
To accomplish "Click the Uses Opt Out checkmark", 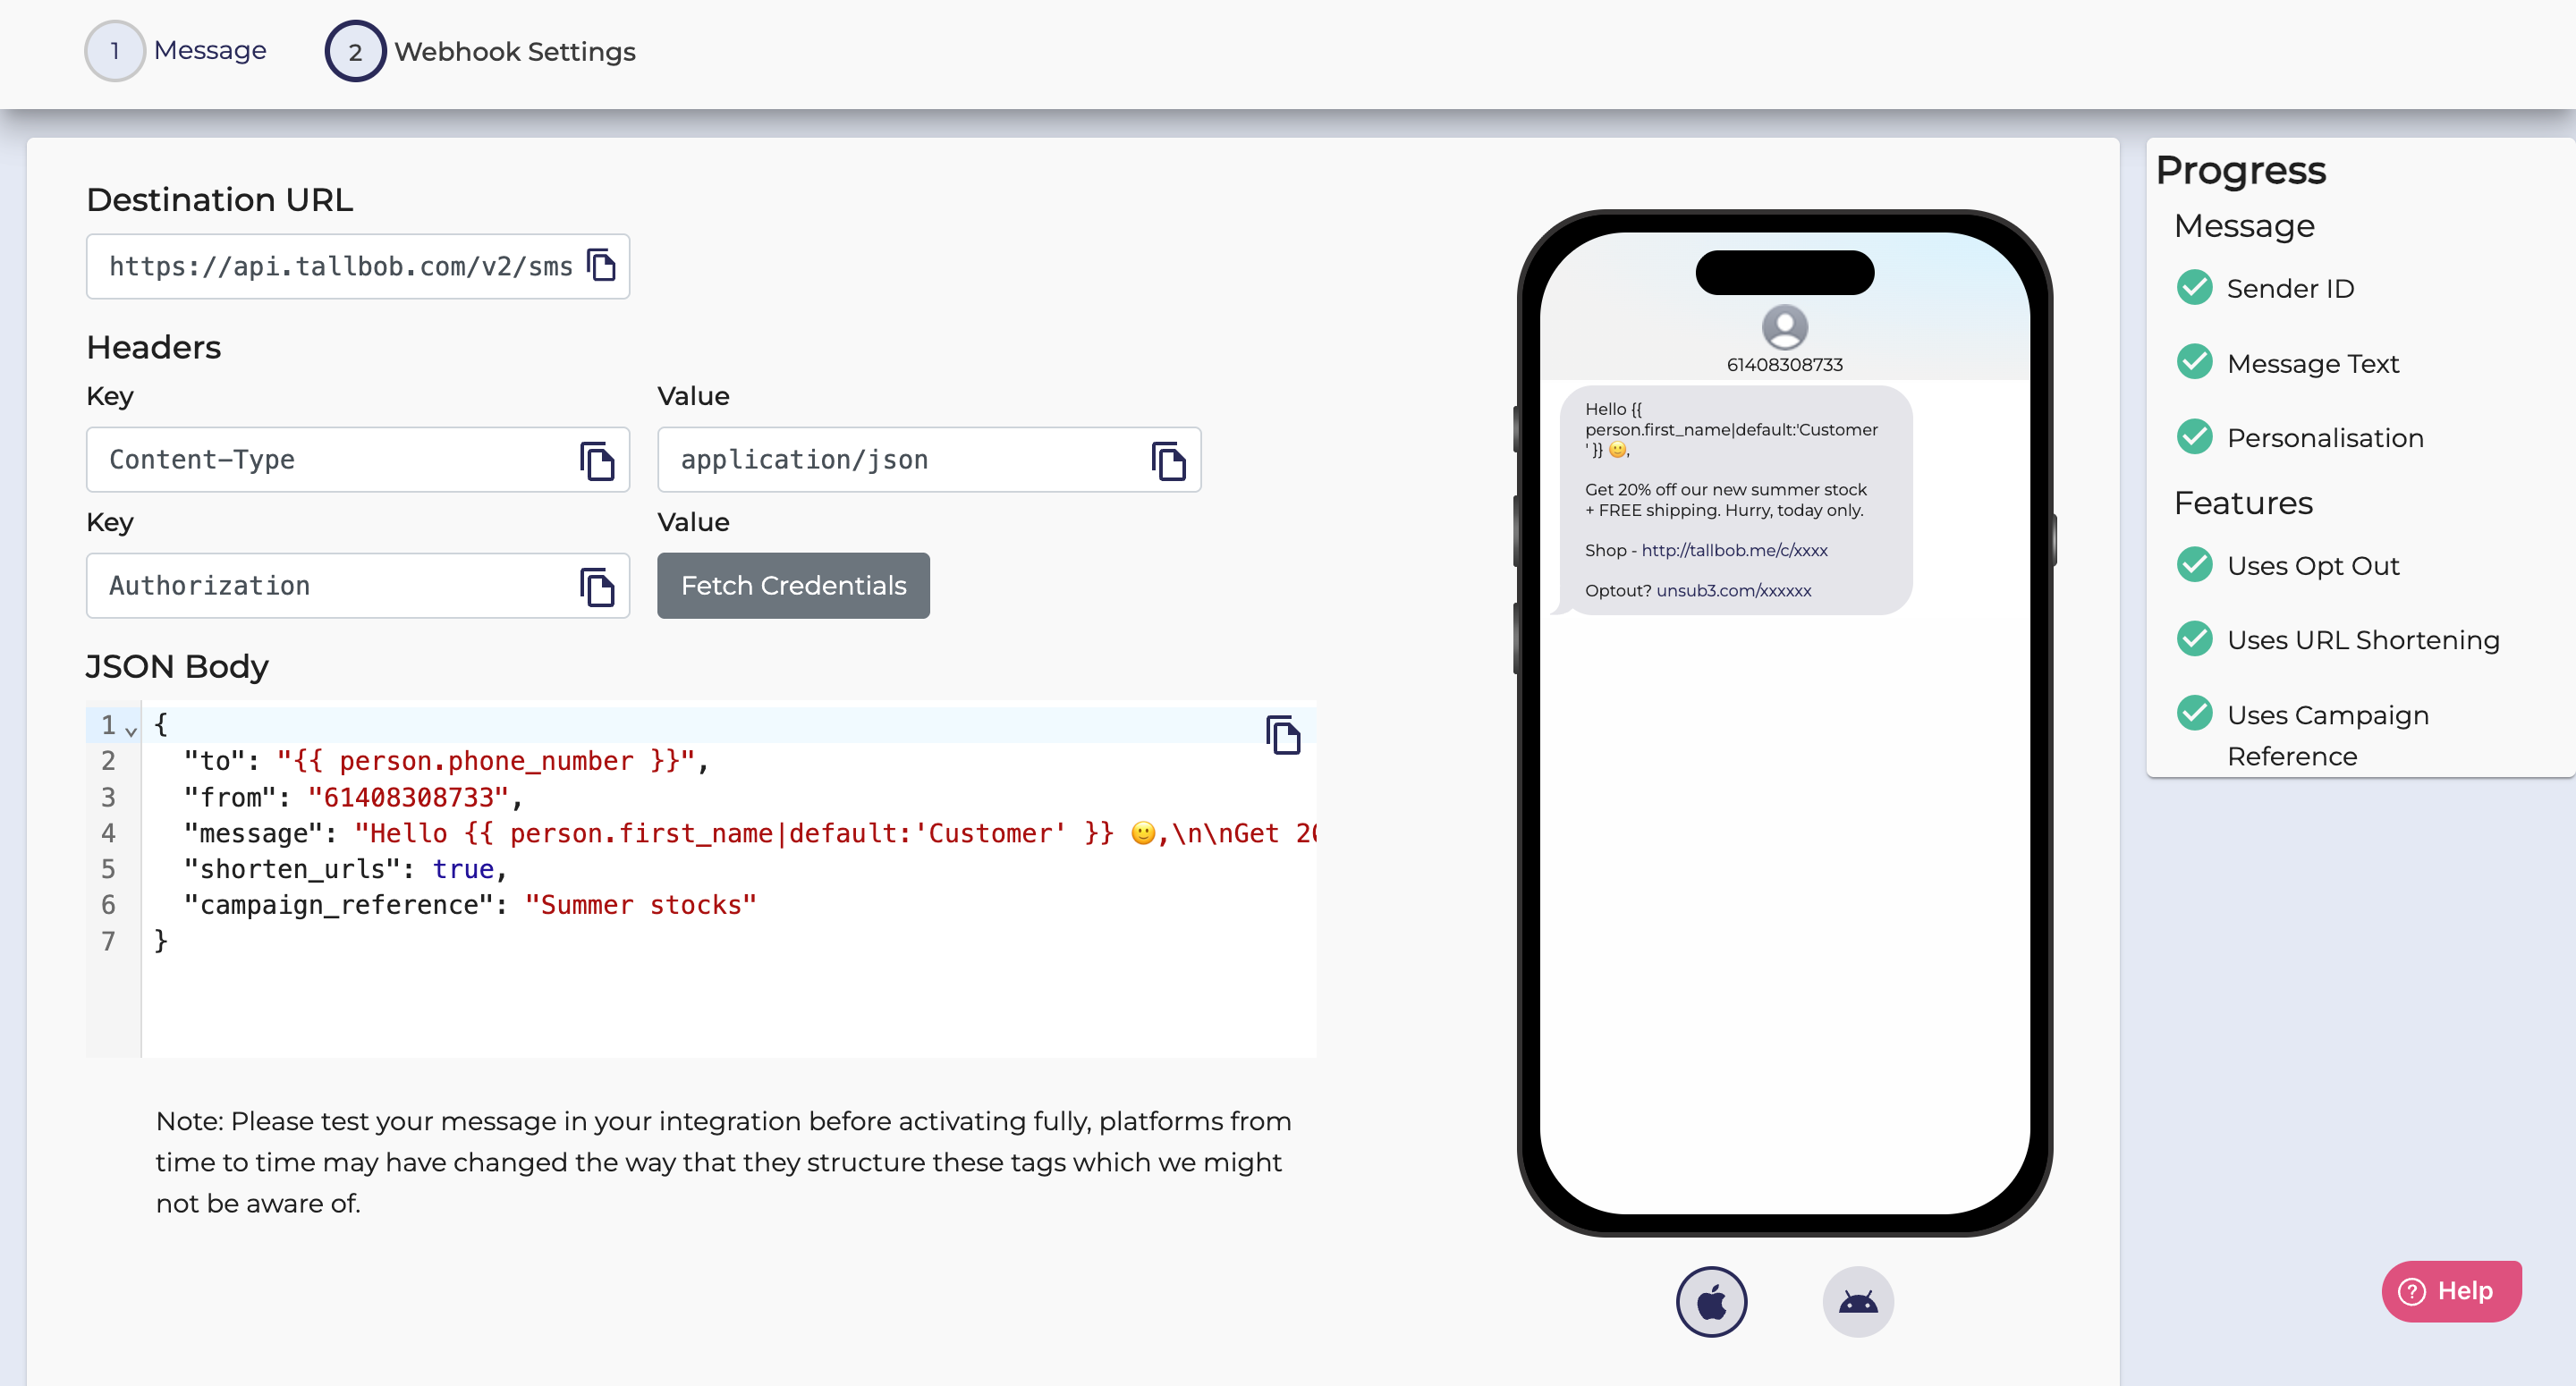I will click(2194, 565).
